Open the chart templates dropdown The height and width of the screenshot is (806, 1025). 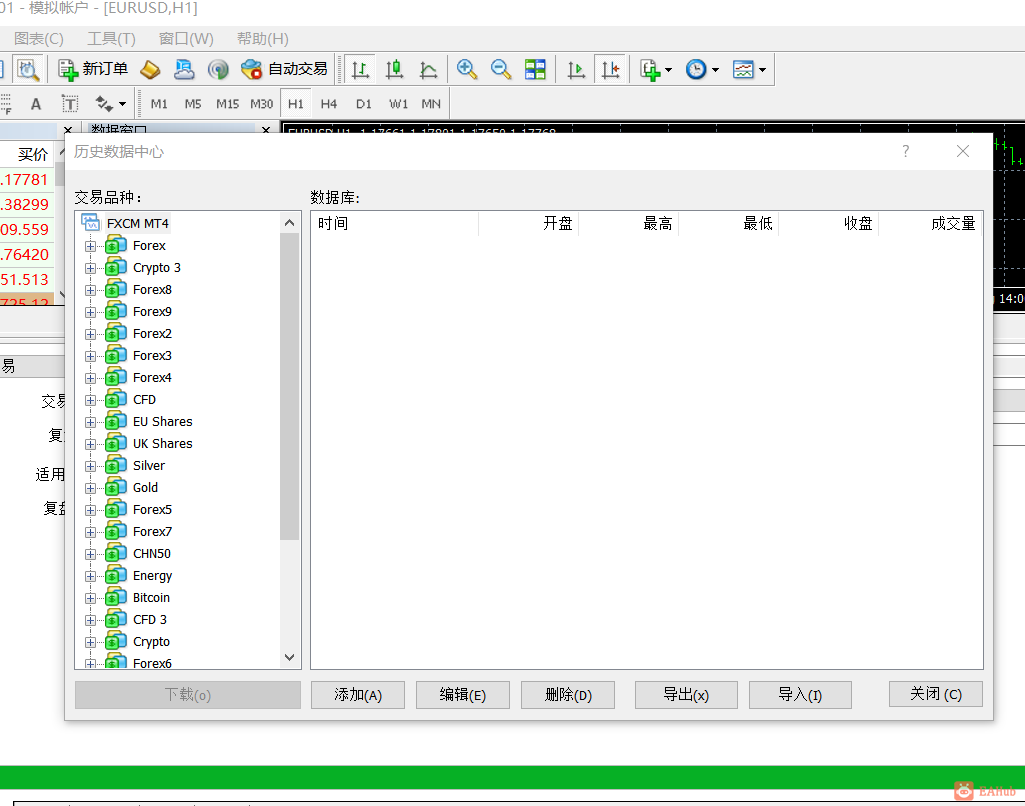pos(749,69)
